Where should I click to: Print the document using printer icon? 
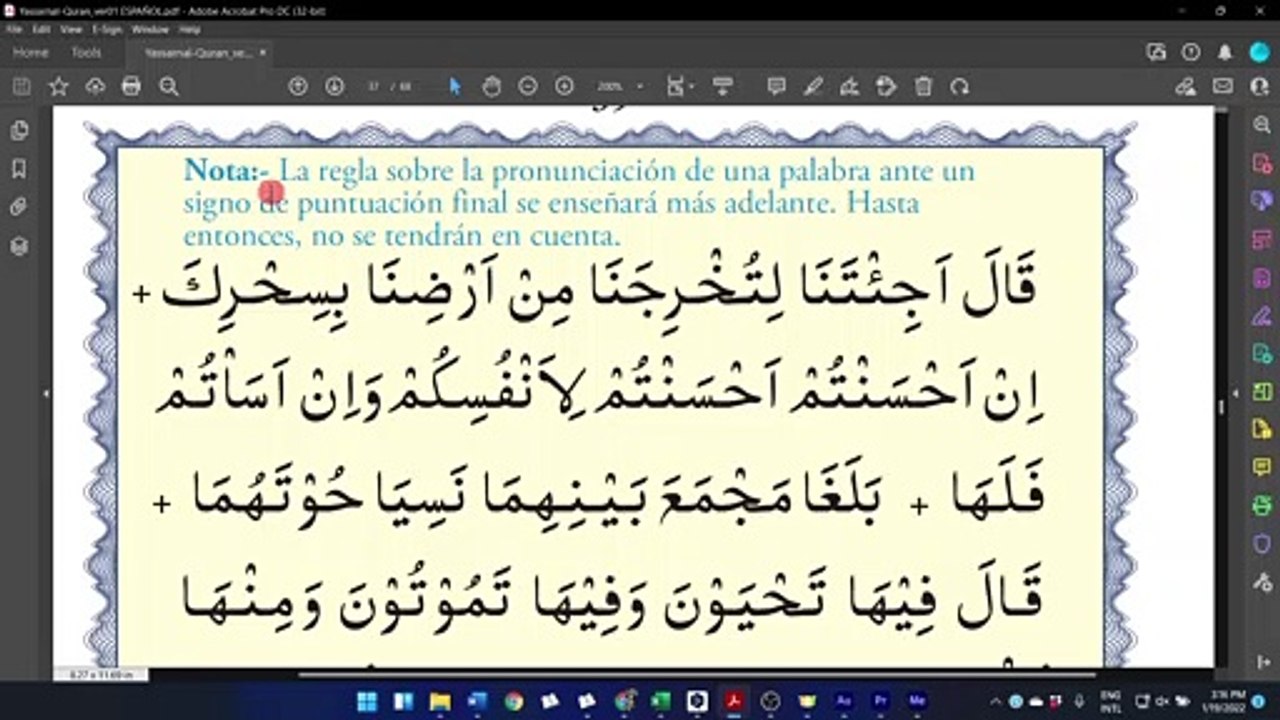tap(131, 87)
